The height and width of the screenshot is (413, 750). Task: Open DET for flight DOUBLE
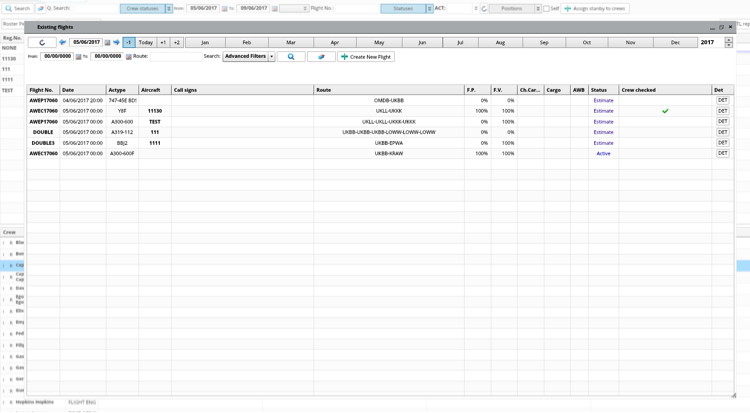pyautogui.click(x=722, y=132)
